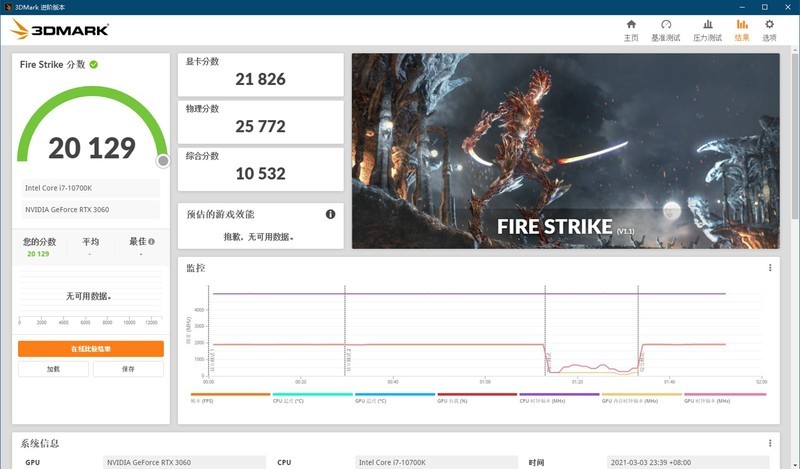Click the 3DMark logo in header

pyautogui.click(x=59, y=29)
